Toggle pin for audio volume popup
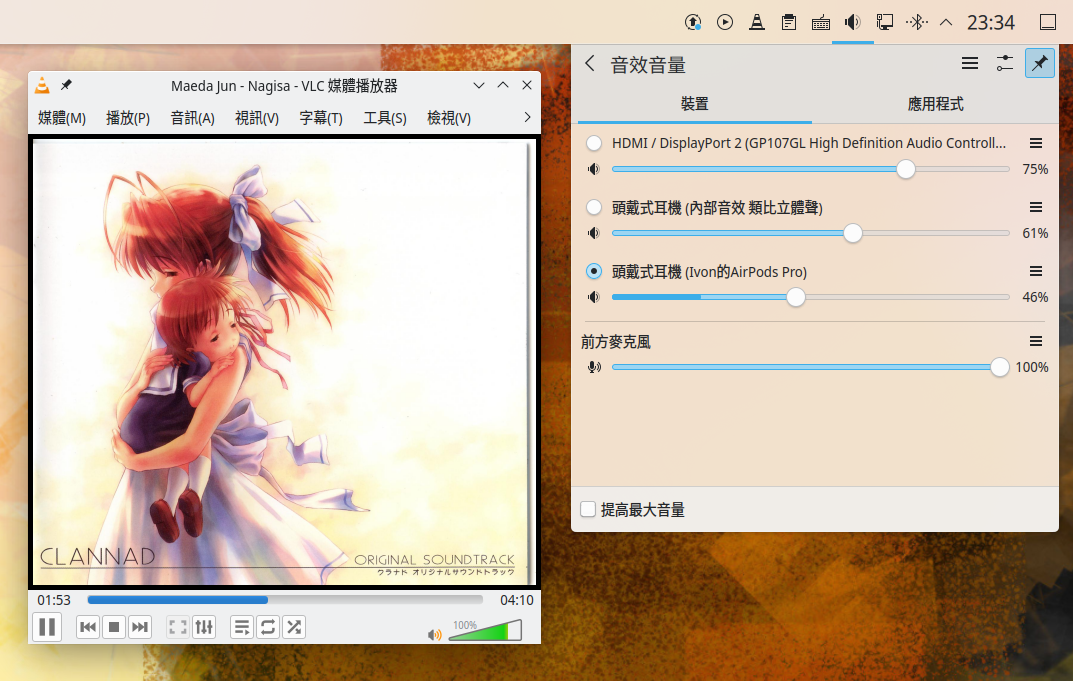This screenshot has width=1073, height=681. click(1039, 63)
